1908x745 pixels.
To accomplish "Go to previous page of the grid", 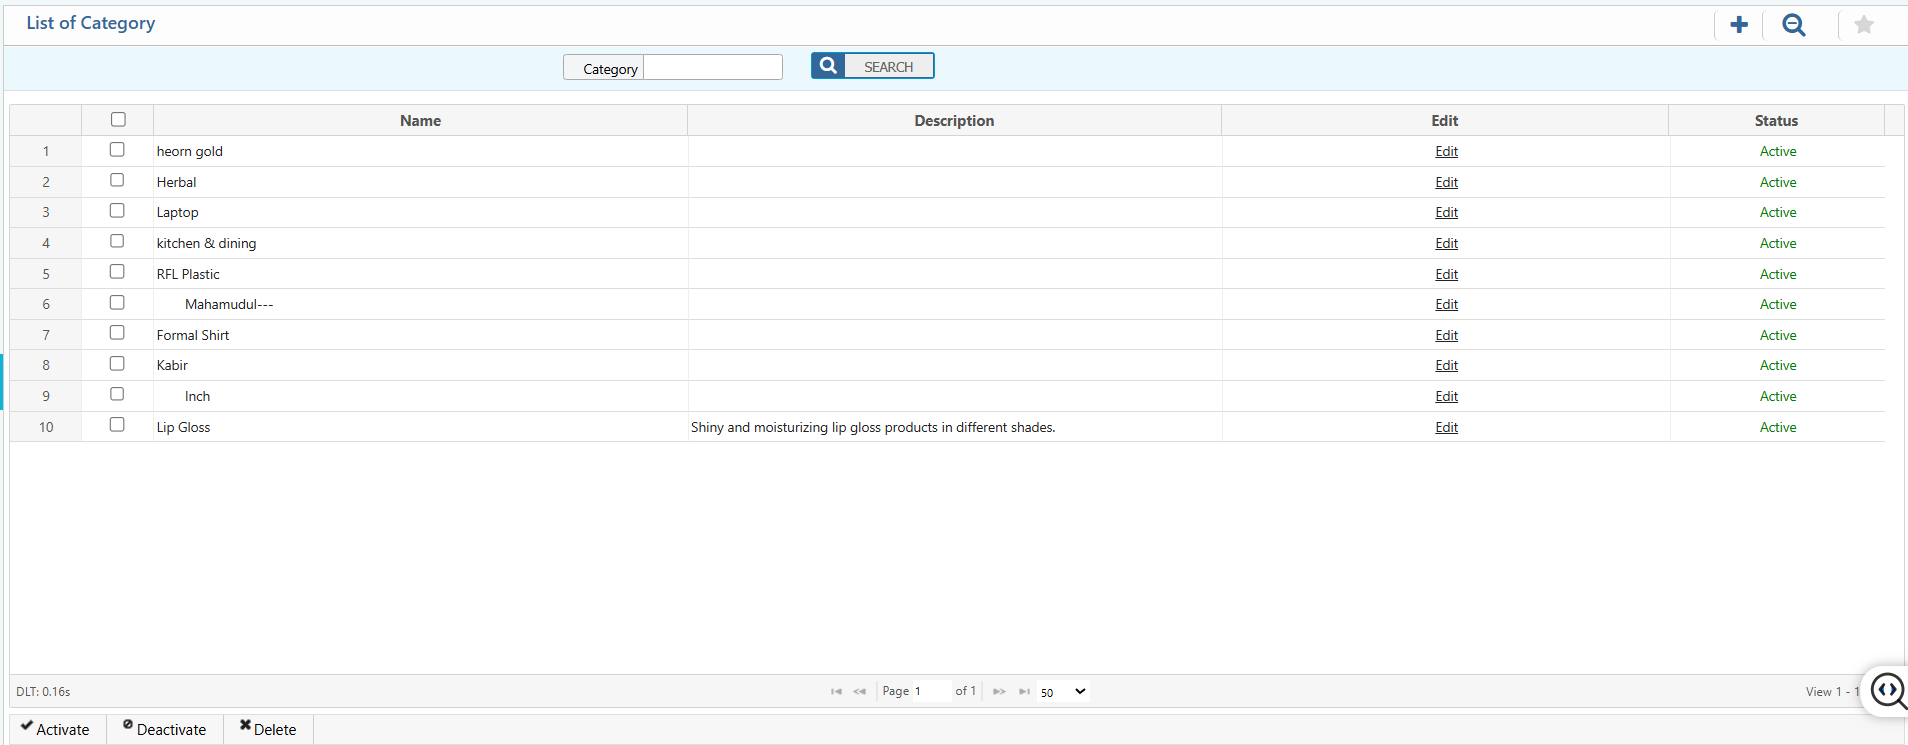I will click(x=860, y=691).
